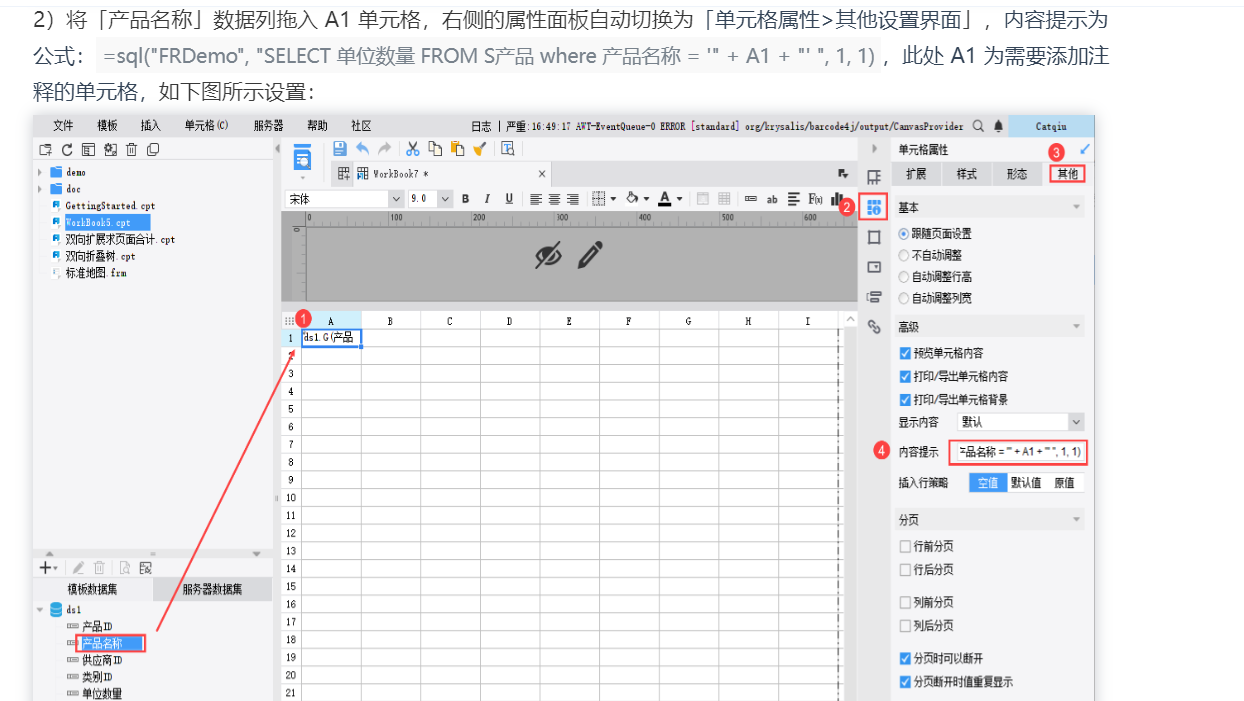Collapse the 基本 section
The height and width of the screenshot is (701, 1244).
1076,207
